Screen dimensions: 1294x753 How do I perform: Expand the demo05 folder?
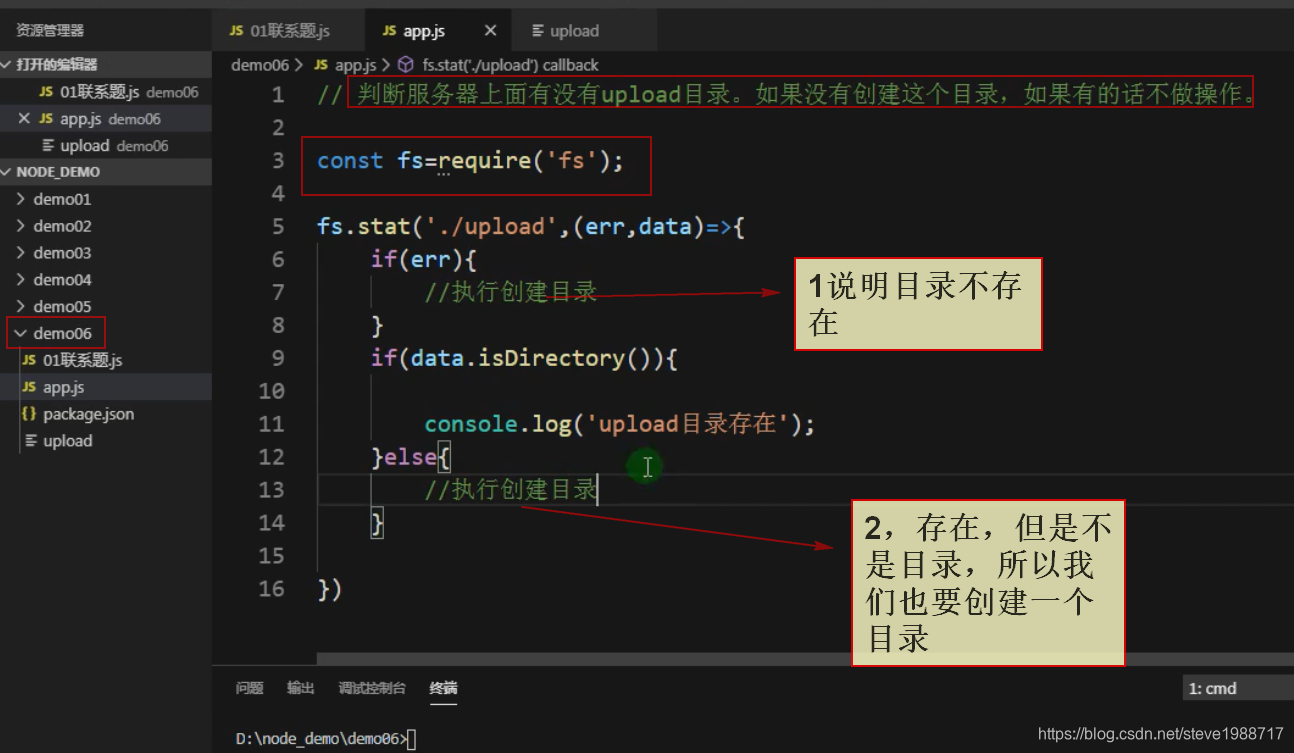click(x=106, y=306)
